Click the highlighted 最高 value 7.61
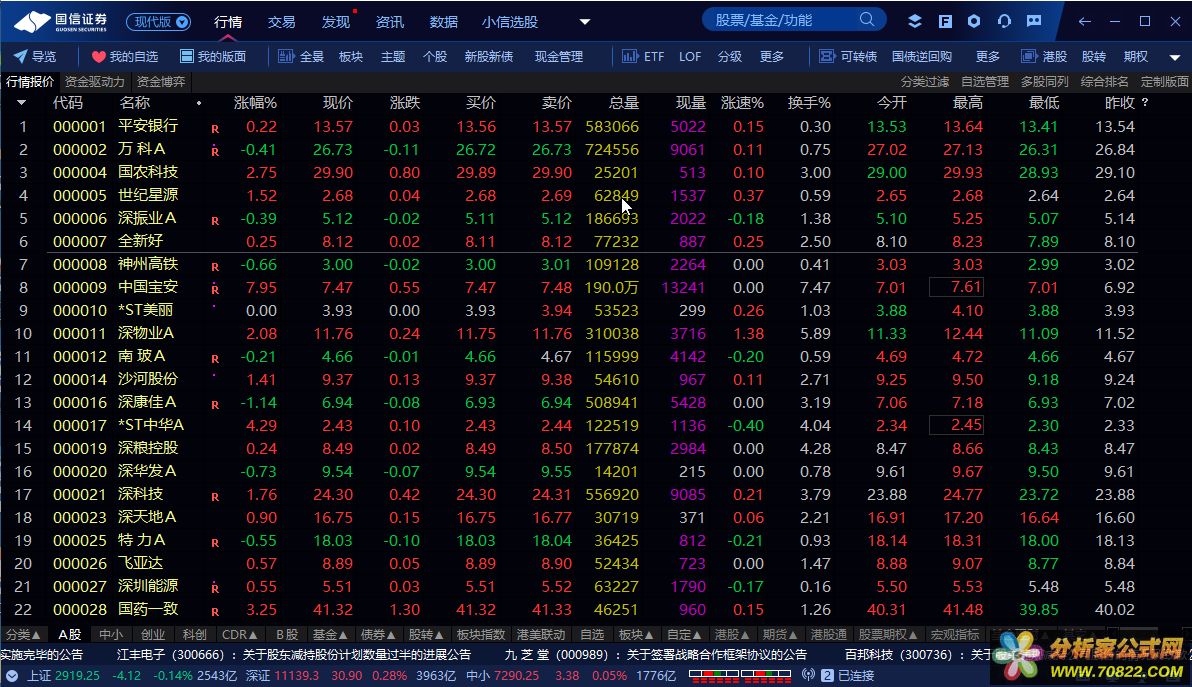The width and height of the screenshot is (1192, 687). (x=956, y=287)
